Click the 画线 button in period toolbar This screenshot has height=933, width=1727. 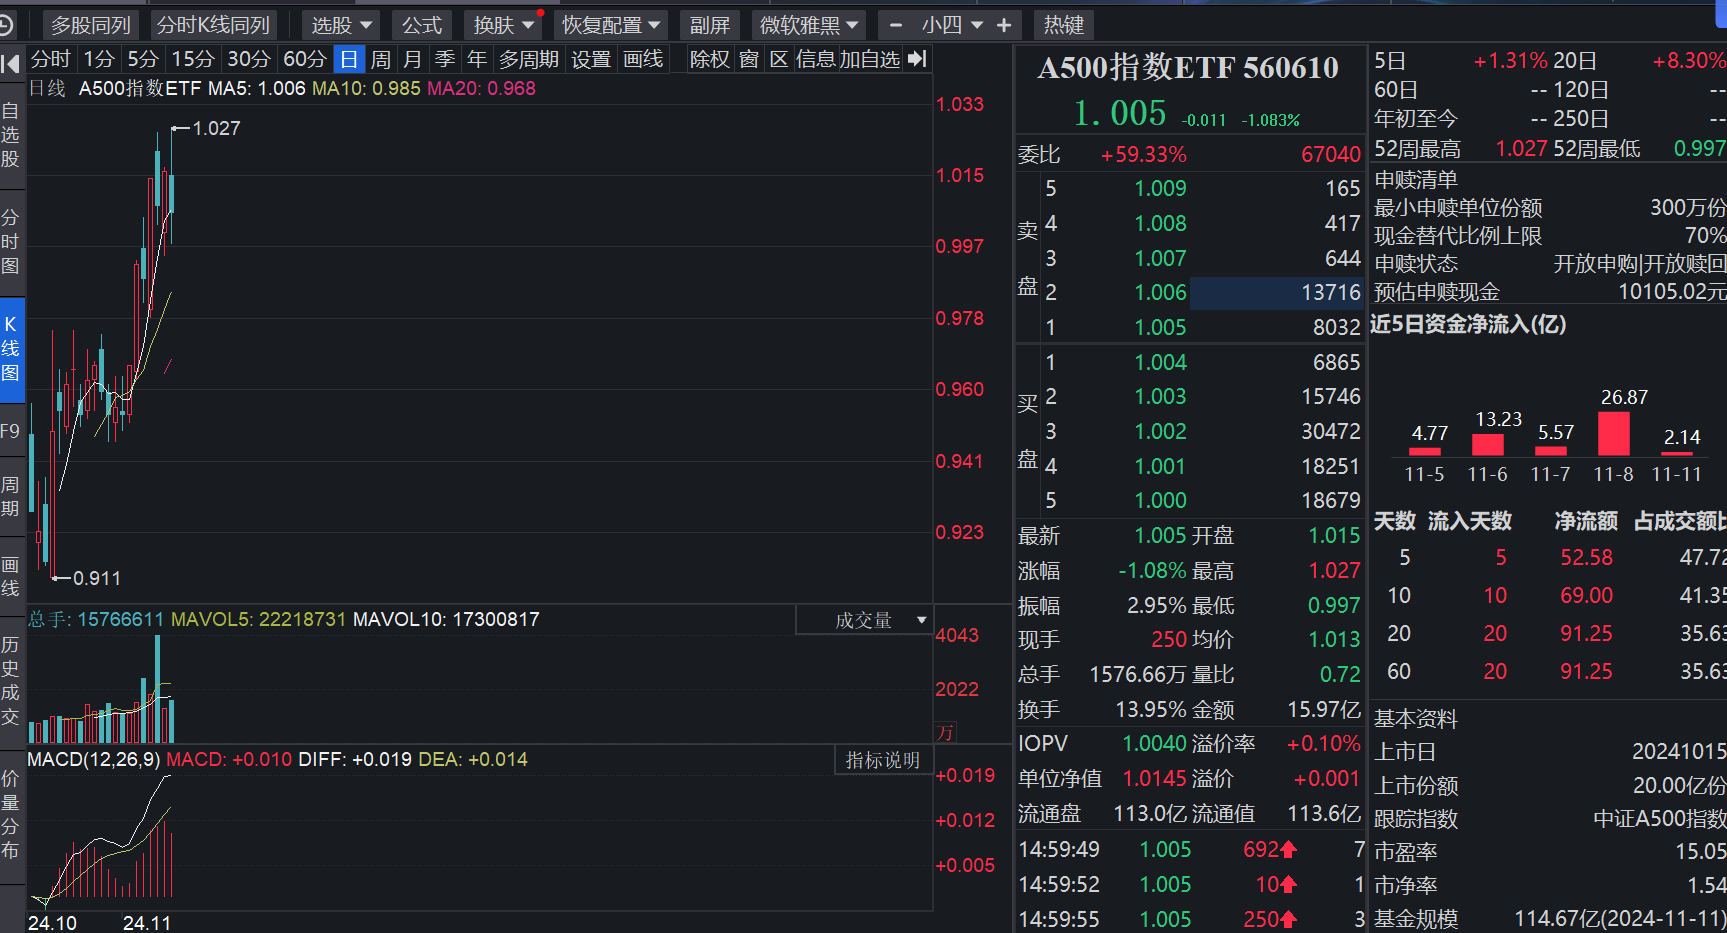(x=643, y=59)
